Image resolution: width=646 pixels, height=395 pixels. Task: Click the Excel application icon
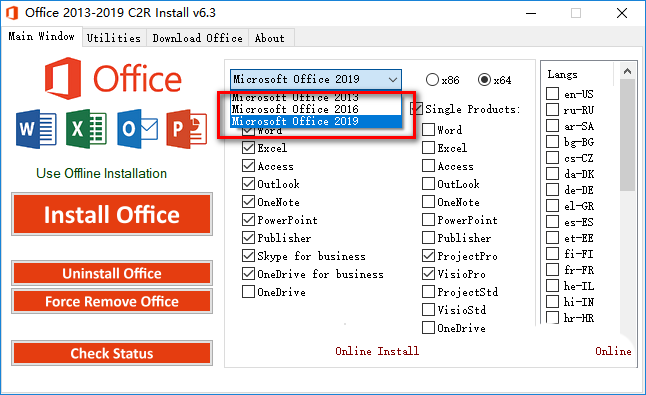(86, 129)
